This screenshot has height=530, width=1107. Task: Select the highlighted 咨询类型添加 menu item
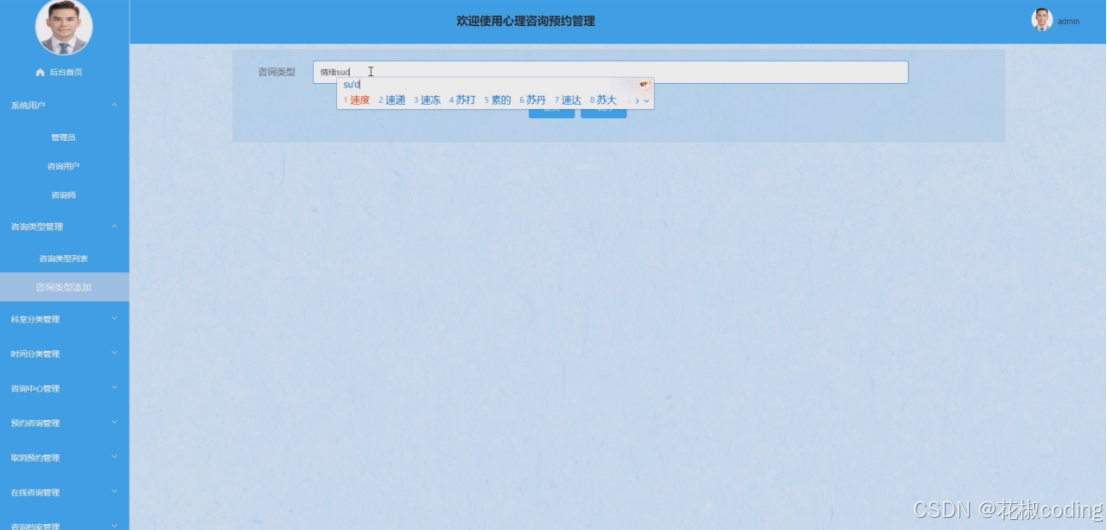pos(64,287)
